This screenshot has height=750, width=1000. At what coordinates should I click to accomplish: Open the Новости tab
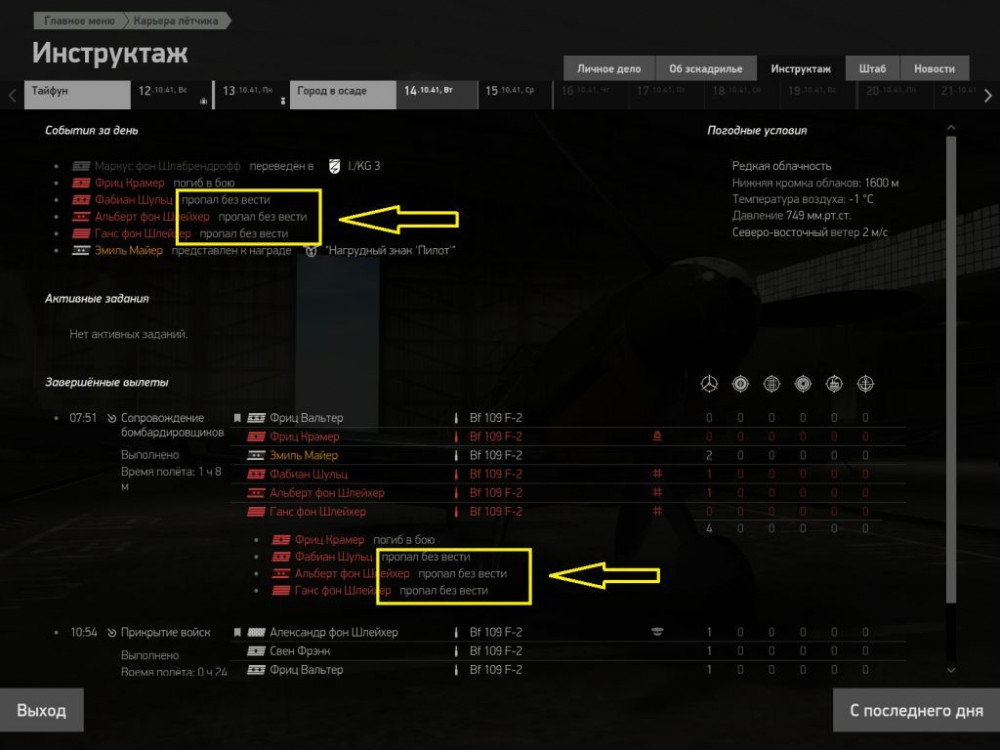coord(934,68)
